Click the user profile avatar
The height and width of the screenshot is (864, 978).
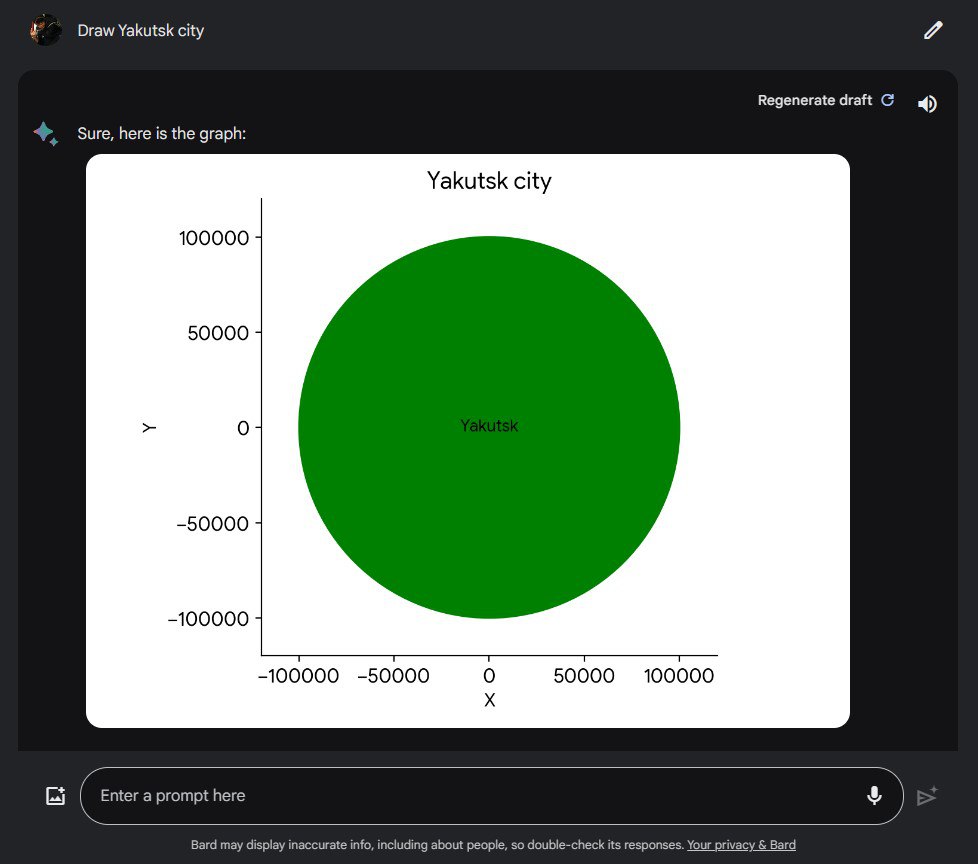click(x=46, y=30)
